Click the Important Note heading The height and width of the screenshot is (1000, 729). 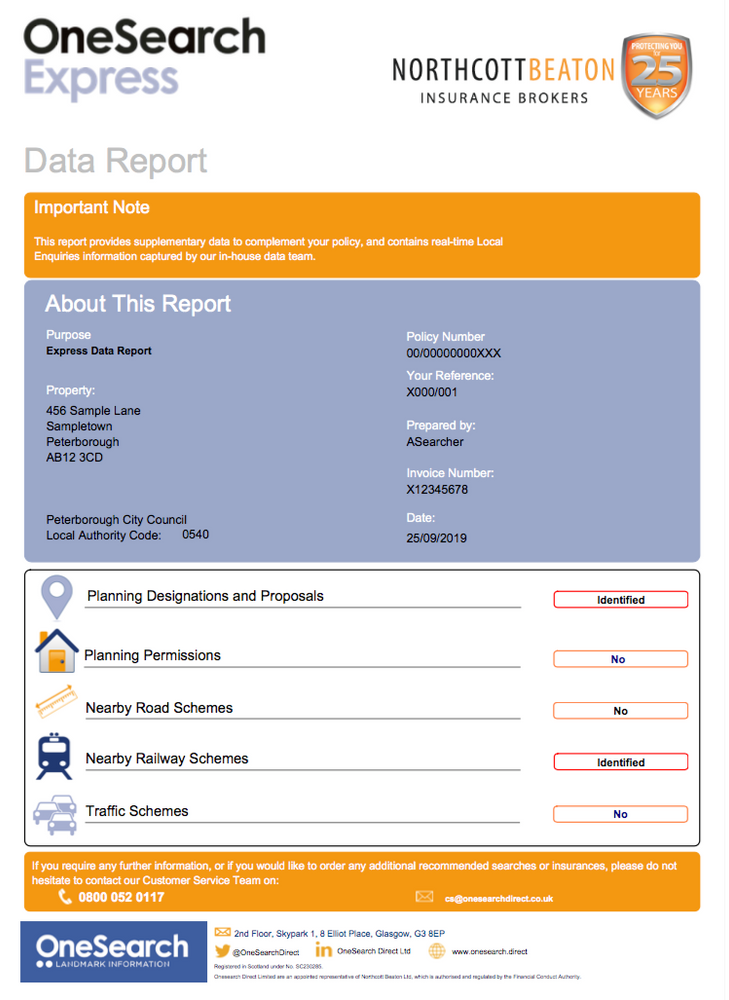[x=92, y=207]
